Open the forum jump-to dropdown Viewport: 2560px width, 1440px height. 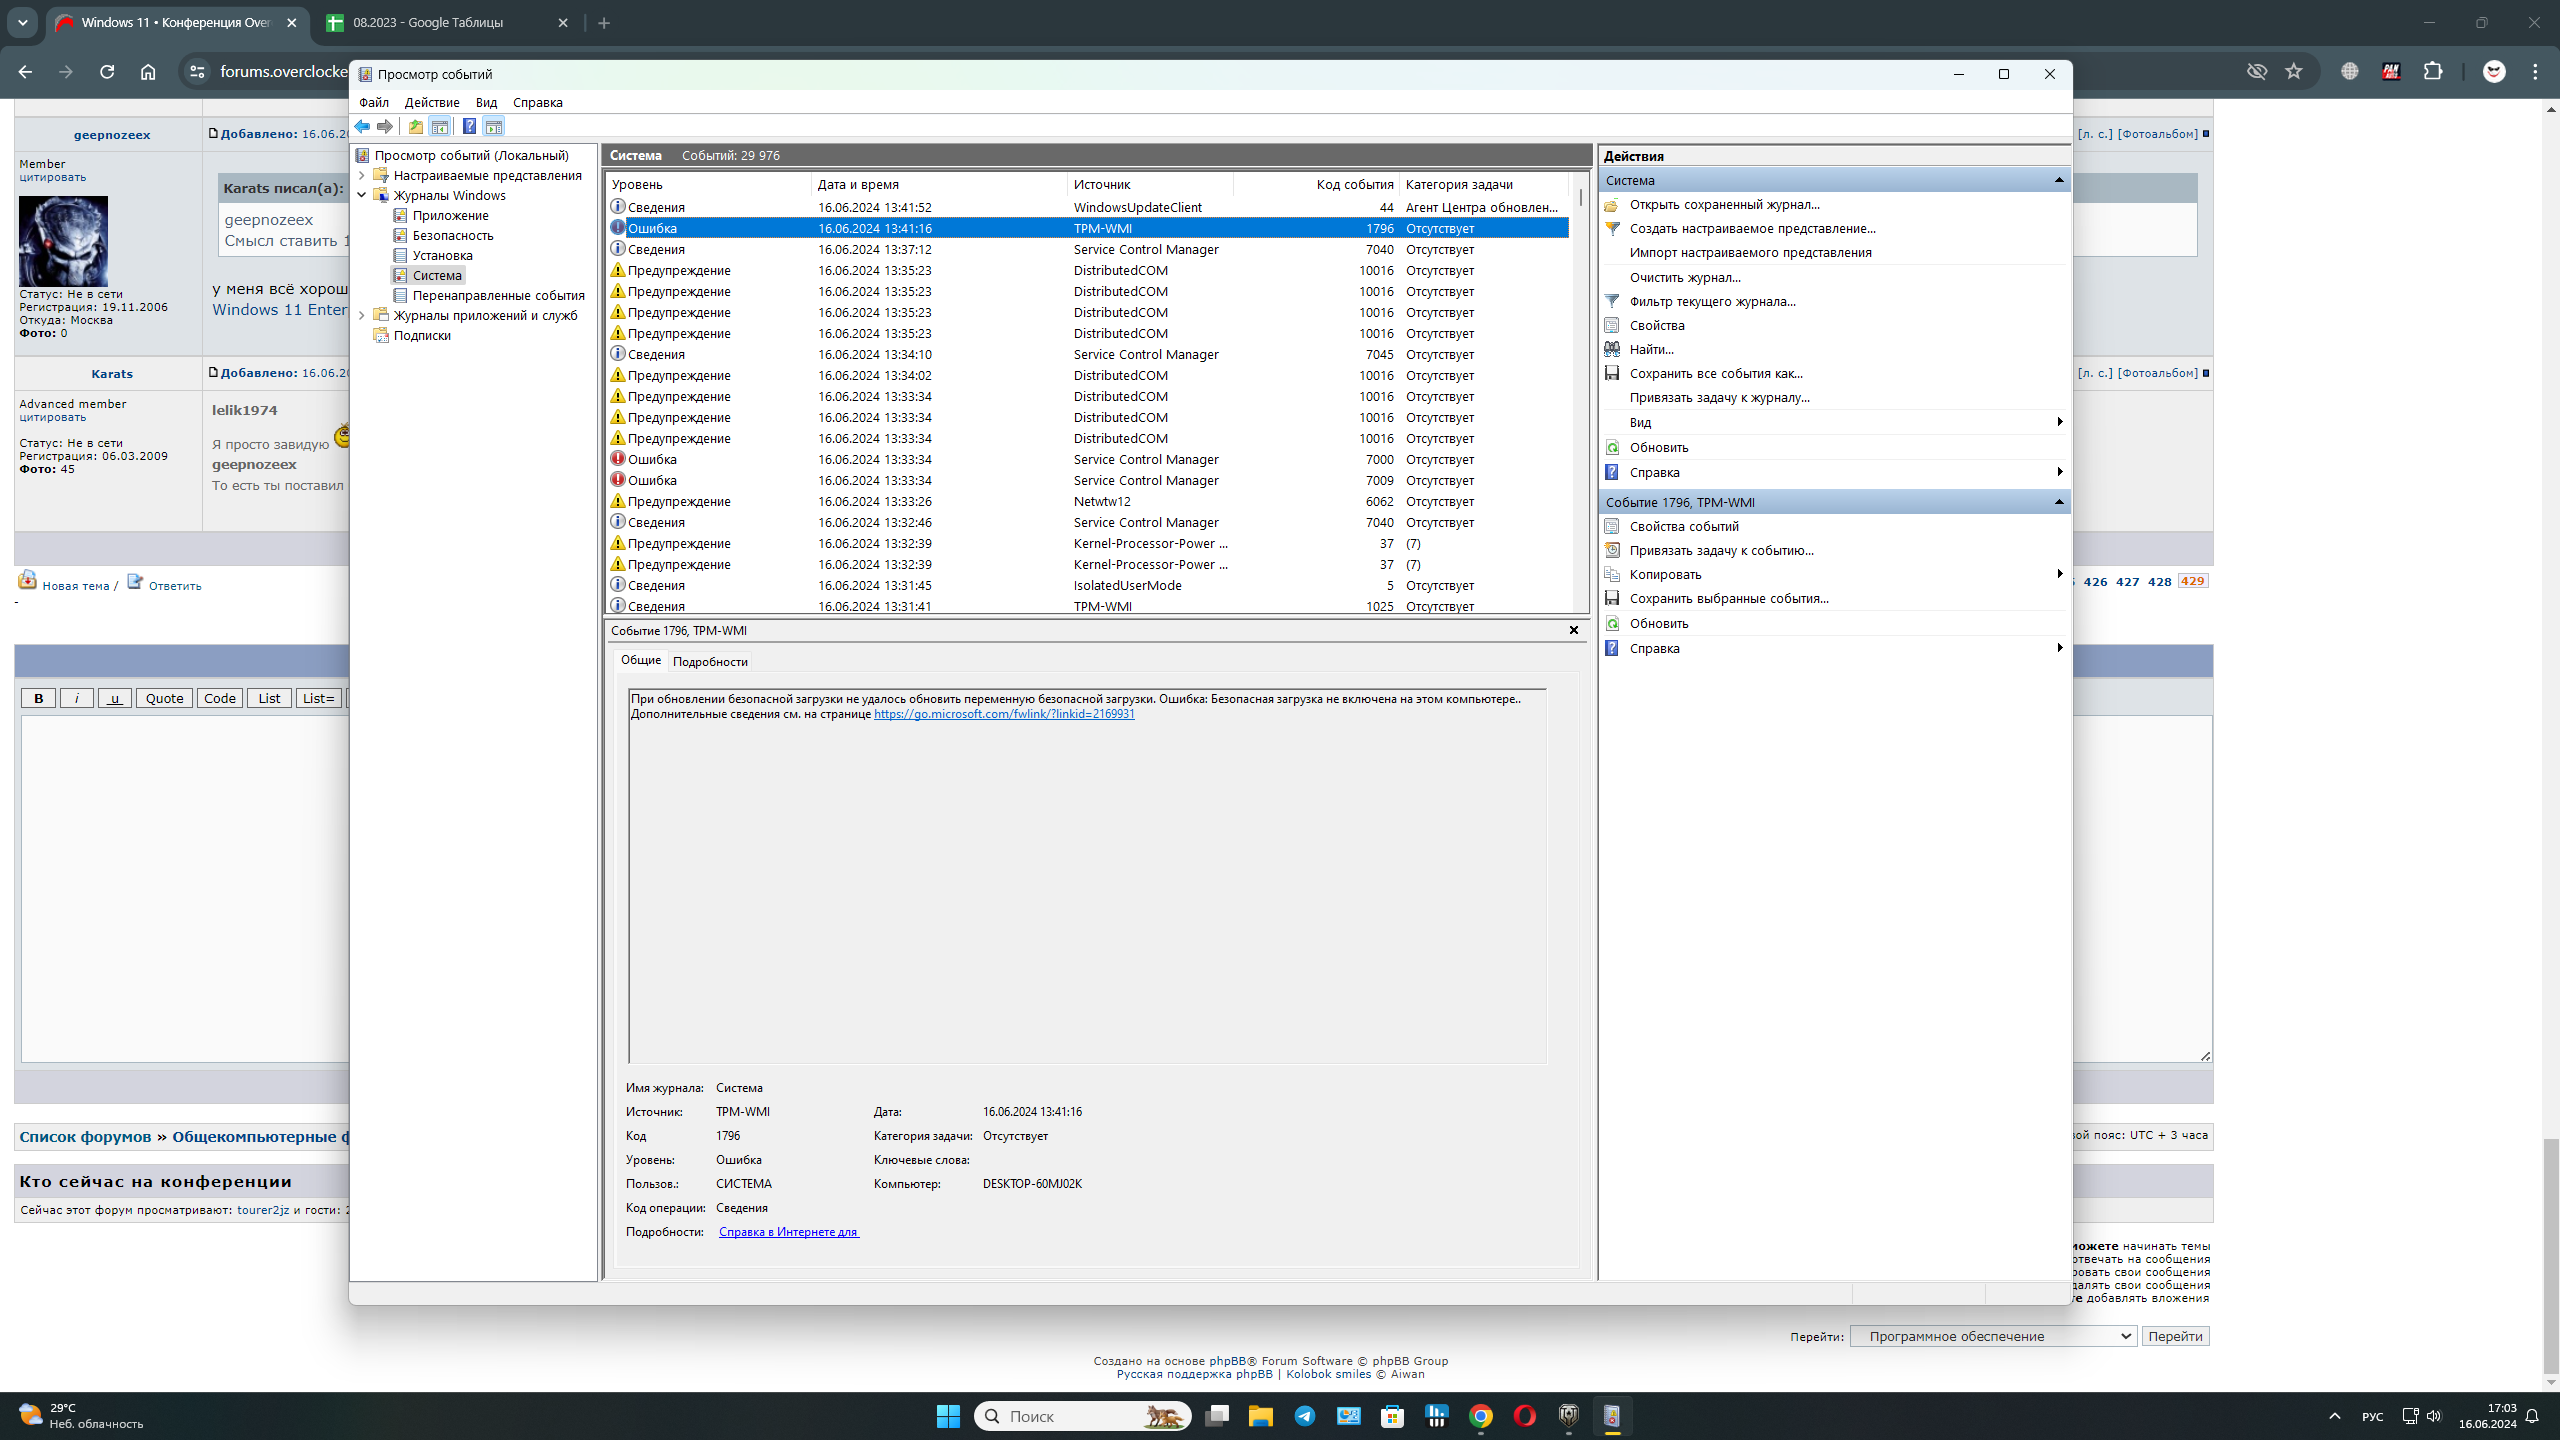(1993, 1336)
